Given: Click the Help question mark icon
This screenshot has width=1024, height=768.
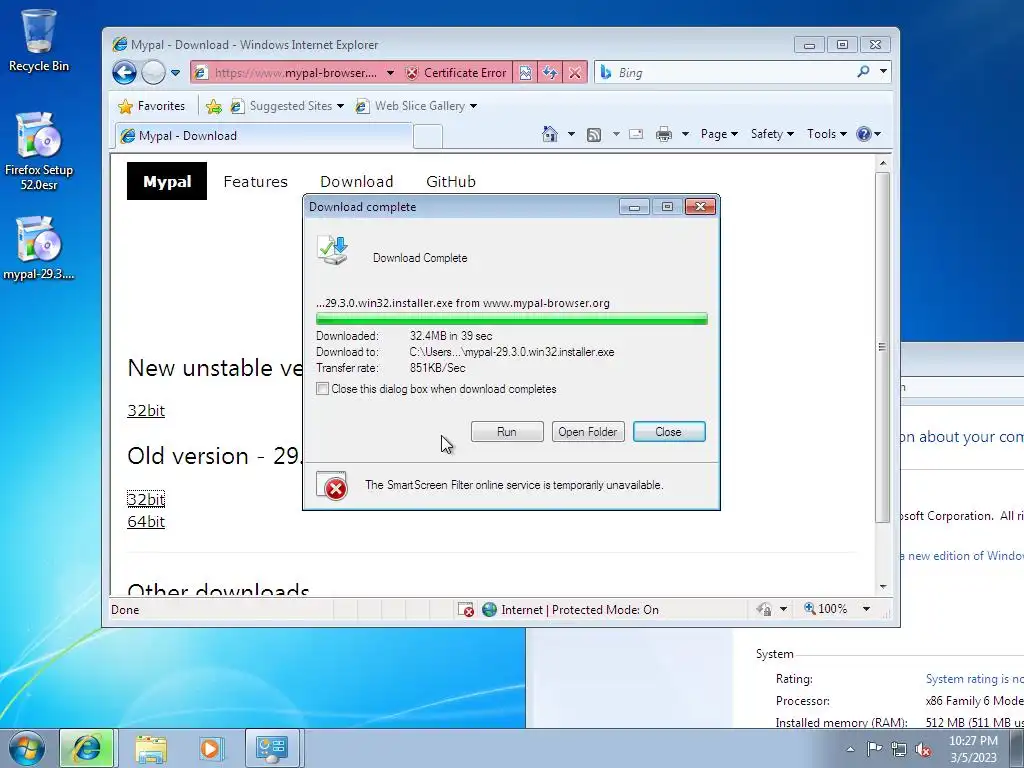Looking at the screenshot, I should tap(863, 134).
